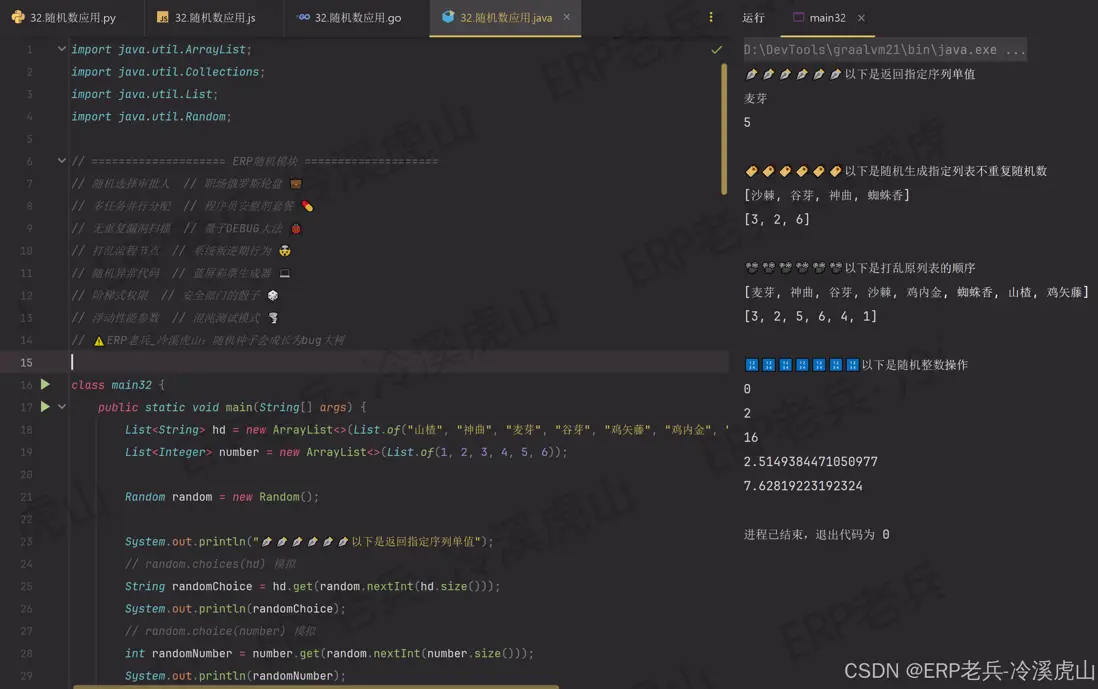The image size is (1098, 689).
Task: Open the editor tabs more-options menu
Action: 711,17
